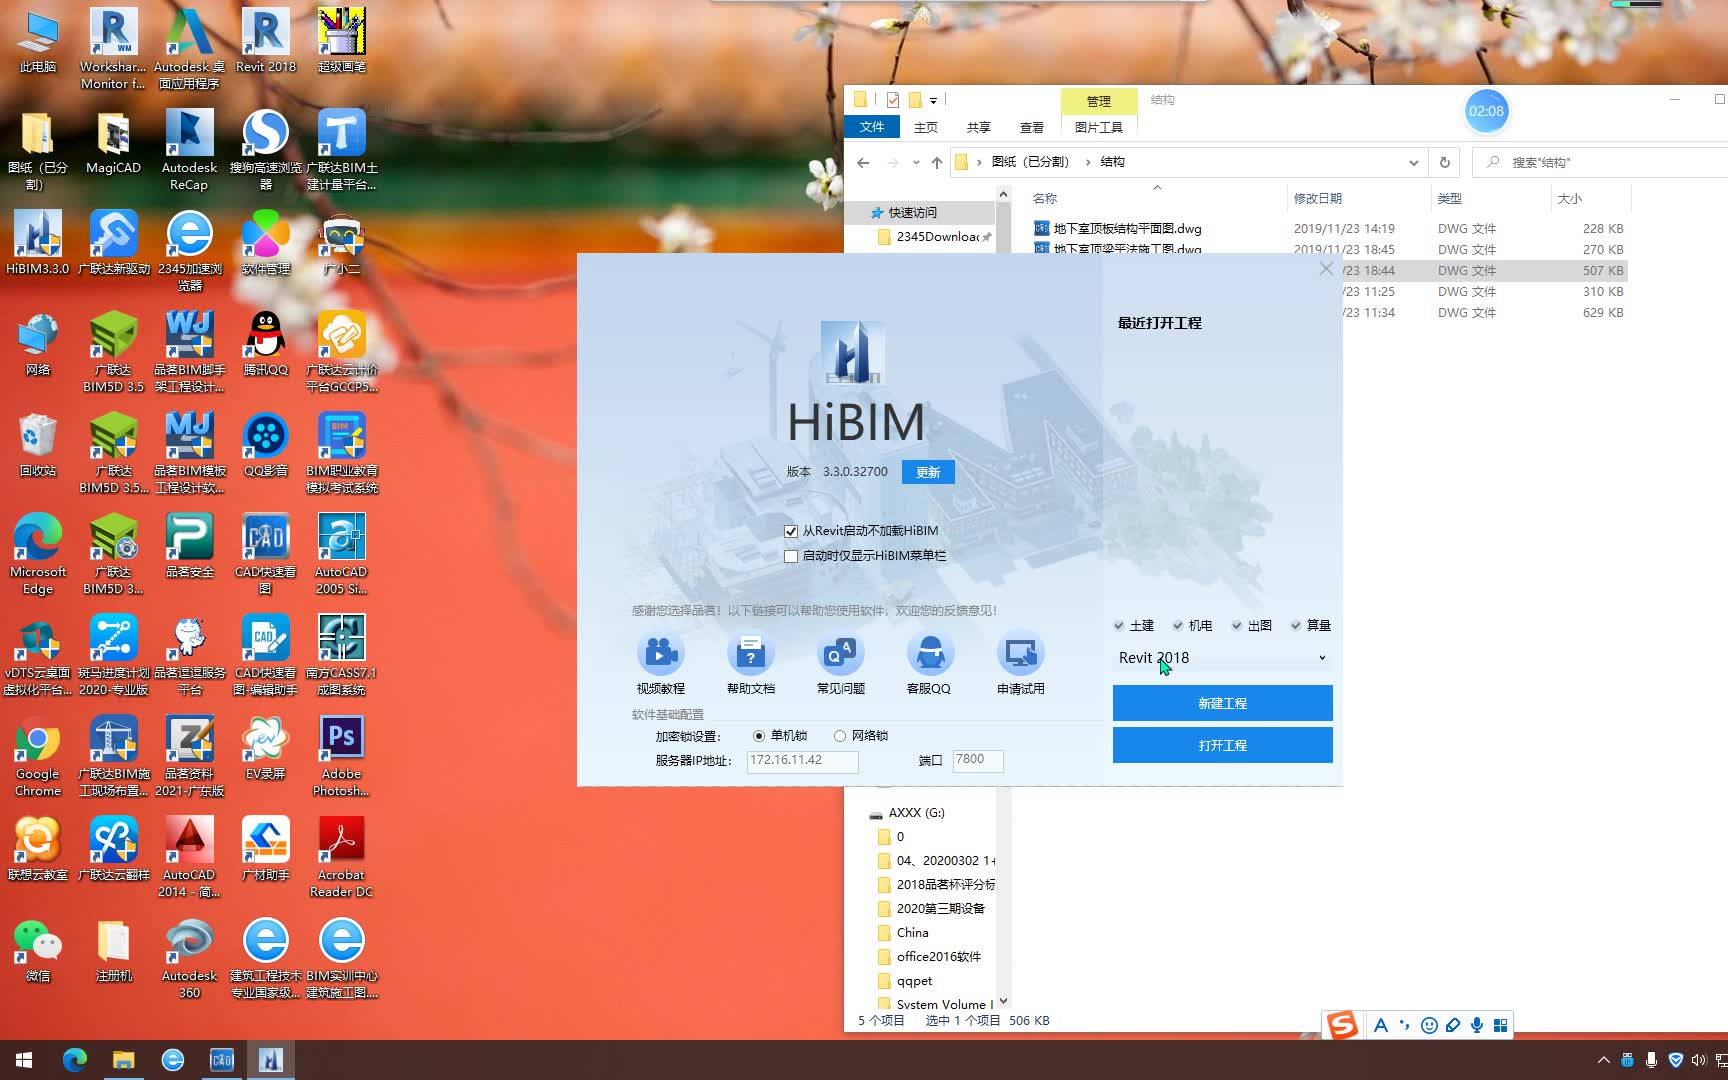Open 微信 WeChat desktop icon
1728x1080 pixels.
coord(38,950)
